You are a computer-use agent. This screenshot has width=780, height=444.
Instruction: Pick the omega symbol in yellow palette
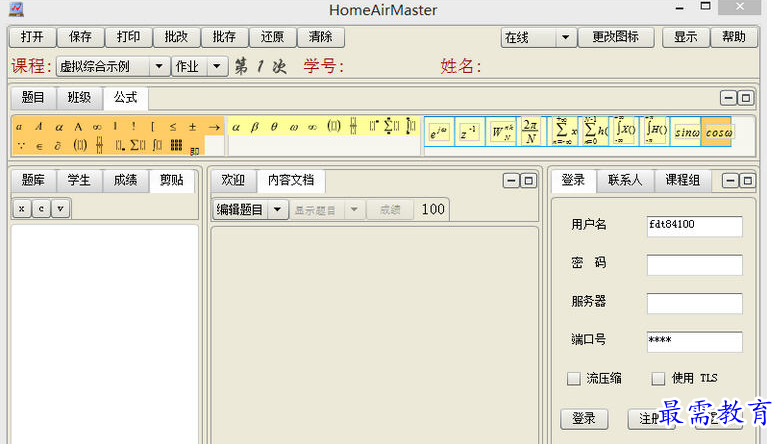tap(293, 127)
